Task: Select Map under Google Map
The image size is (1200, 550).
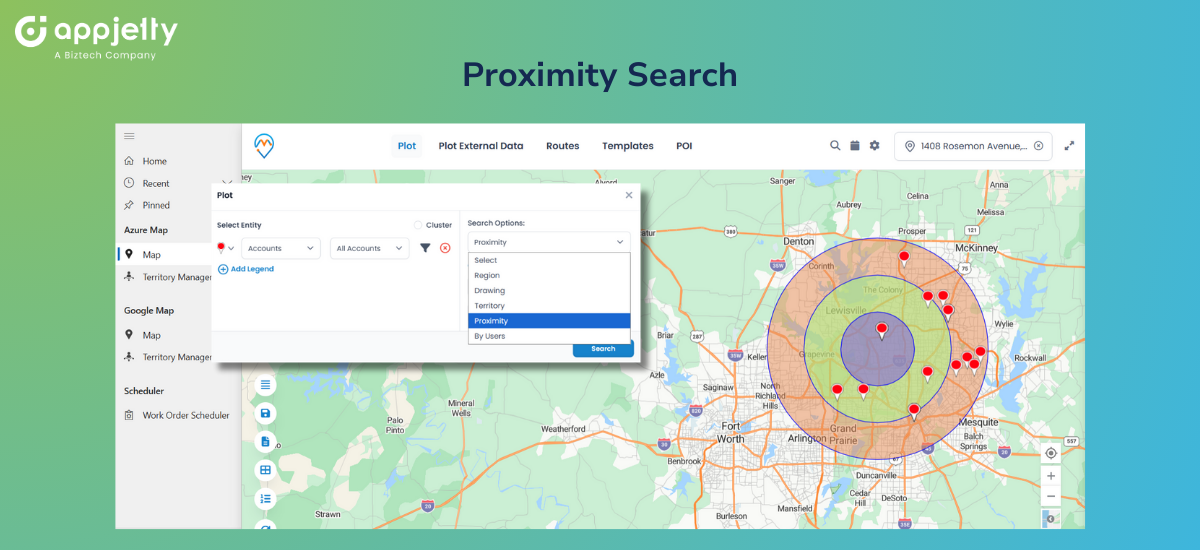Action: 142,335
